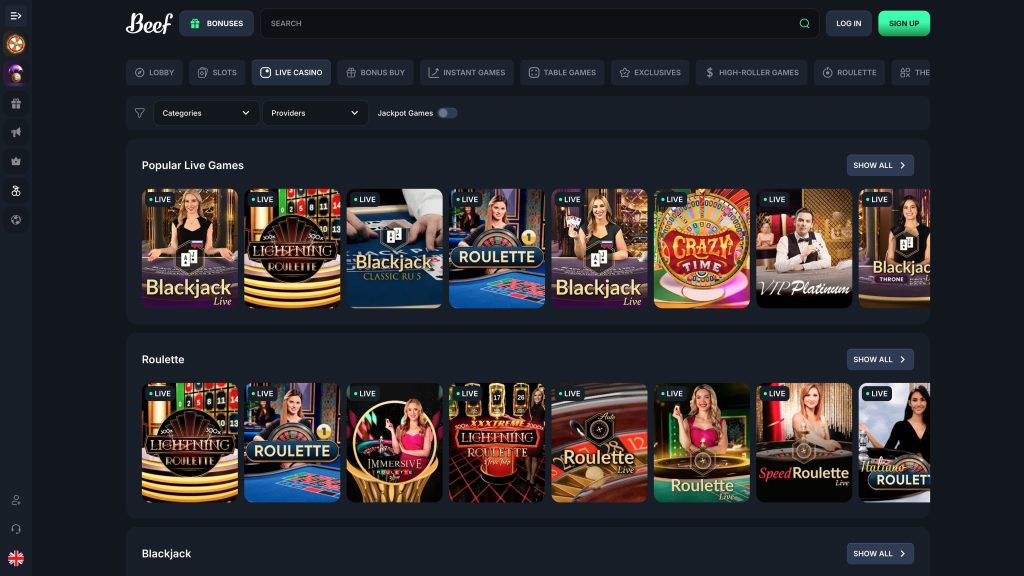The image size is (1024, 576).
Task: Open Lightning Roulette in Popular Live Games
Action: pyautogui.click(x=292, y=248)
